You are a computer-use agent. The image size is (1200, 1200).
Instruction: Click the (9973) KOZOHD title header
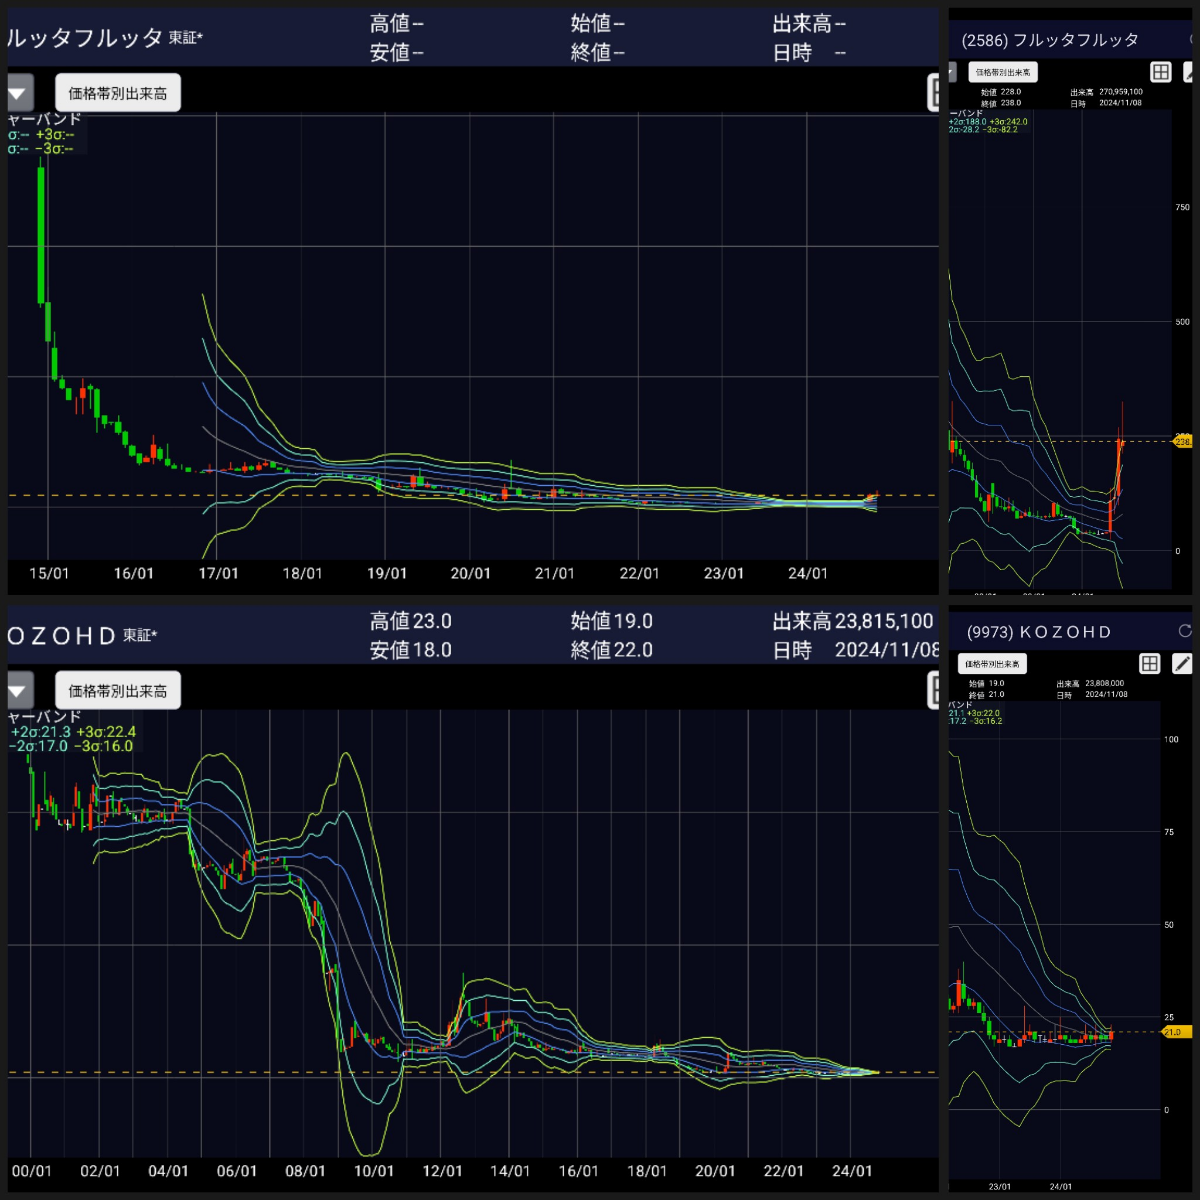[x=1038, y=632]
